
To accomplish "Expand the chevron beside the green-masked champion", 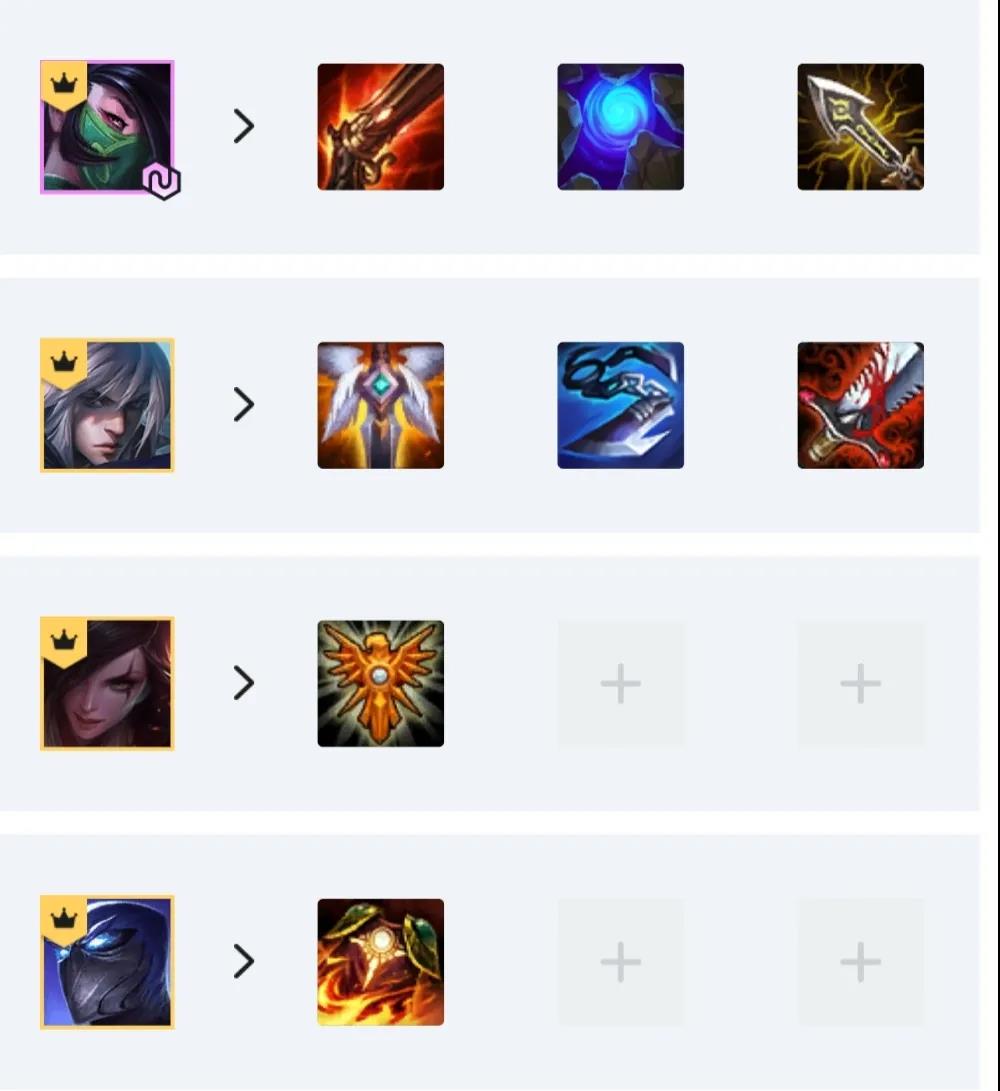I will 244,126.
